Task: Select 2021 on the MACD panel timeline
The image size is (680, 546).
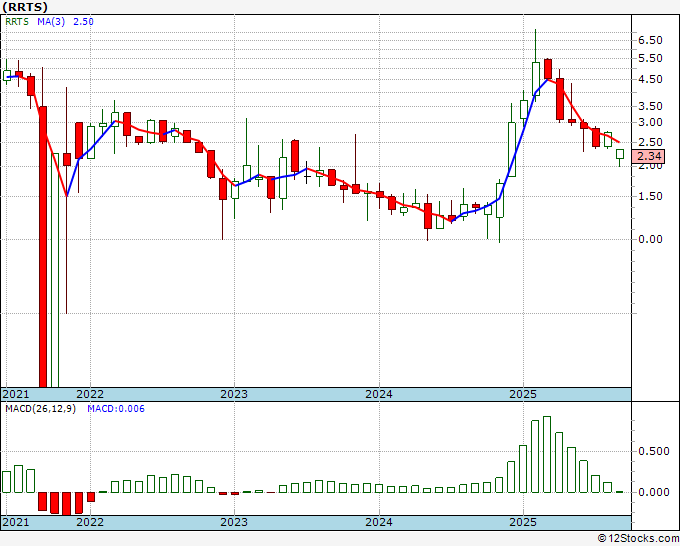Action: pos(16,522)
